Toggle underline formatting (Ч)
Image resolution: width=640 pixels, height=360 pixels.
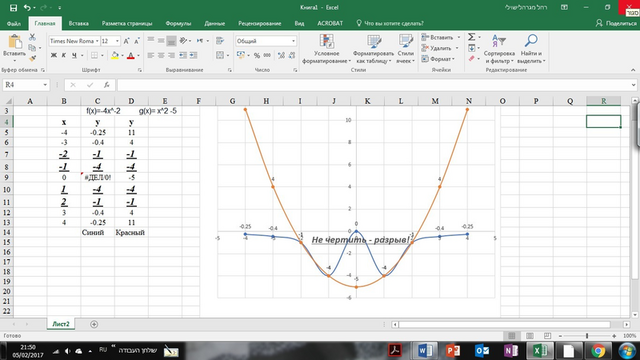74,55
